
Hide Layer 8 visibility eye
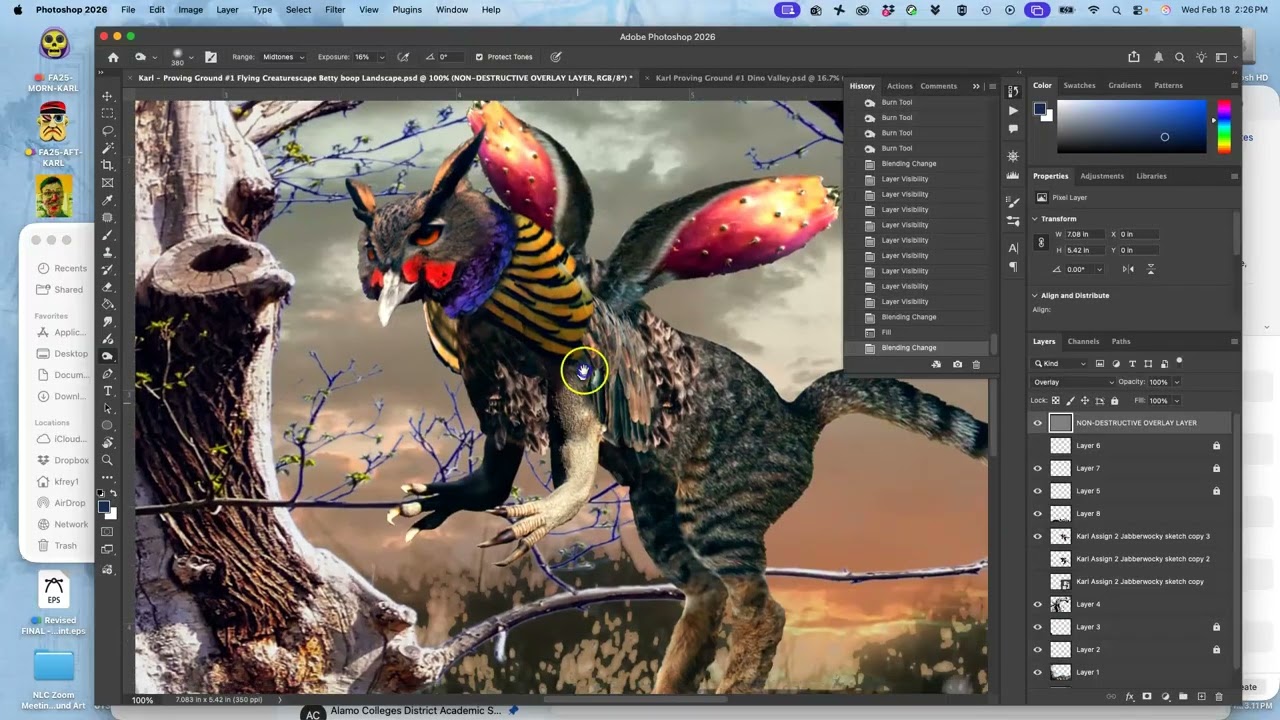[x=1037, y=513]
